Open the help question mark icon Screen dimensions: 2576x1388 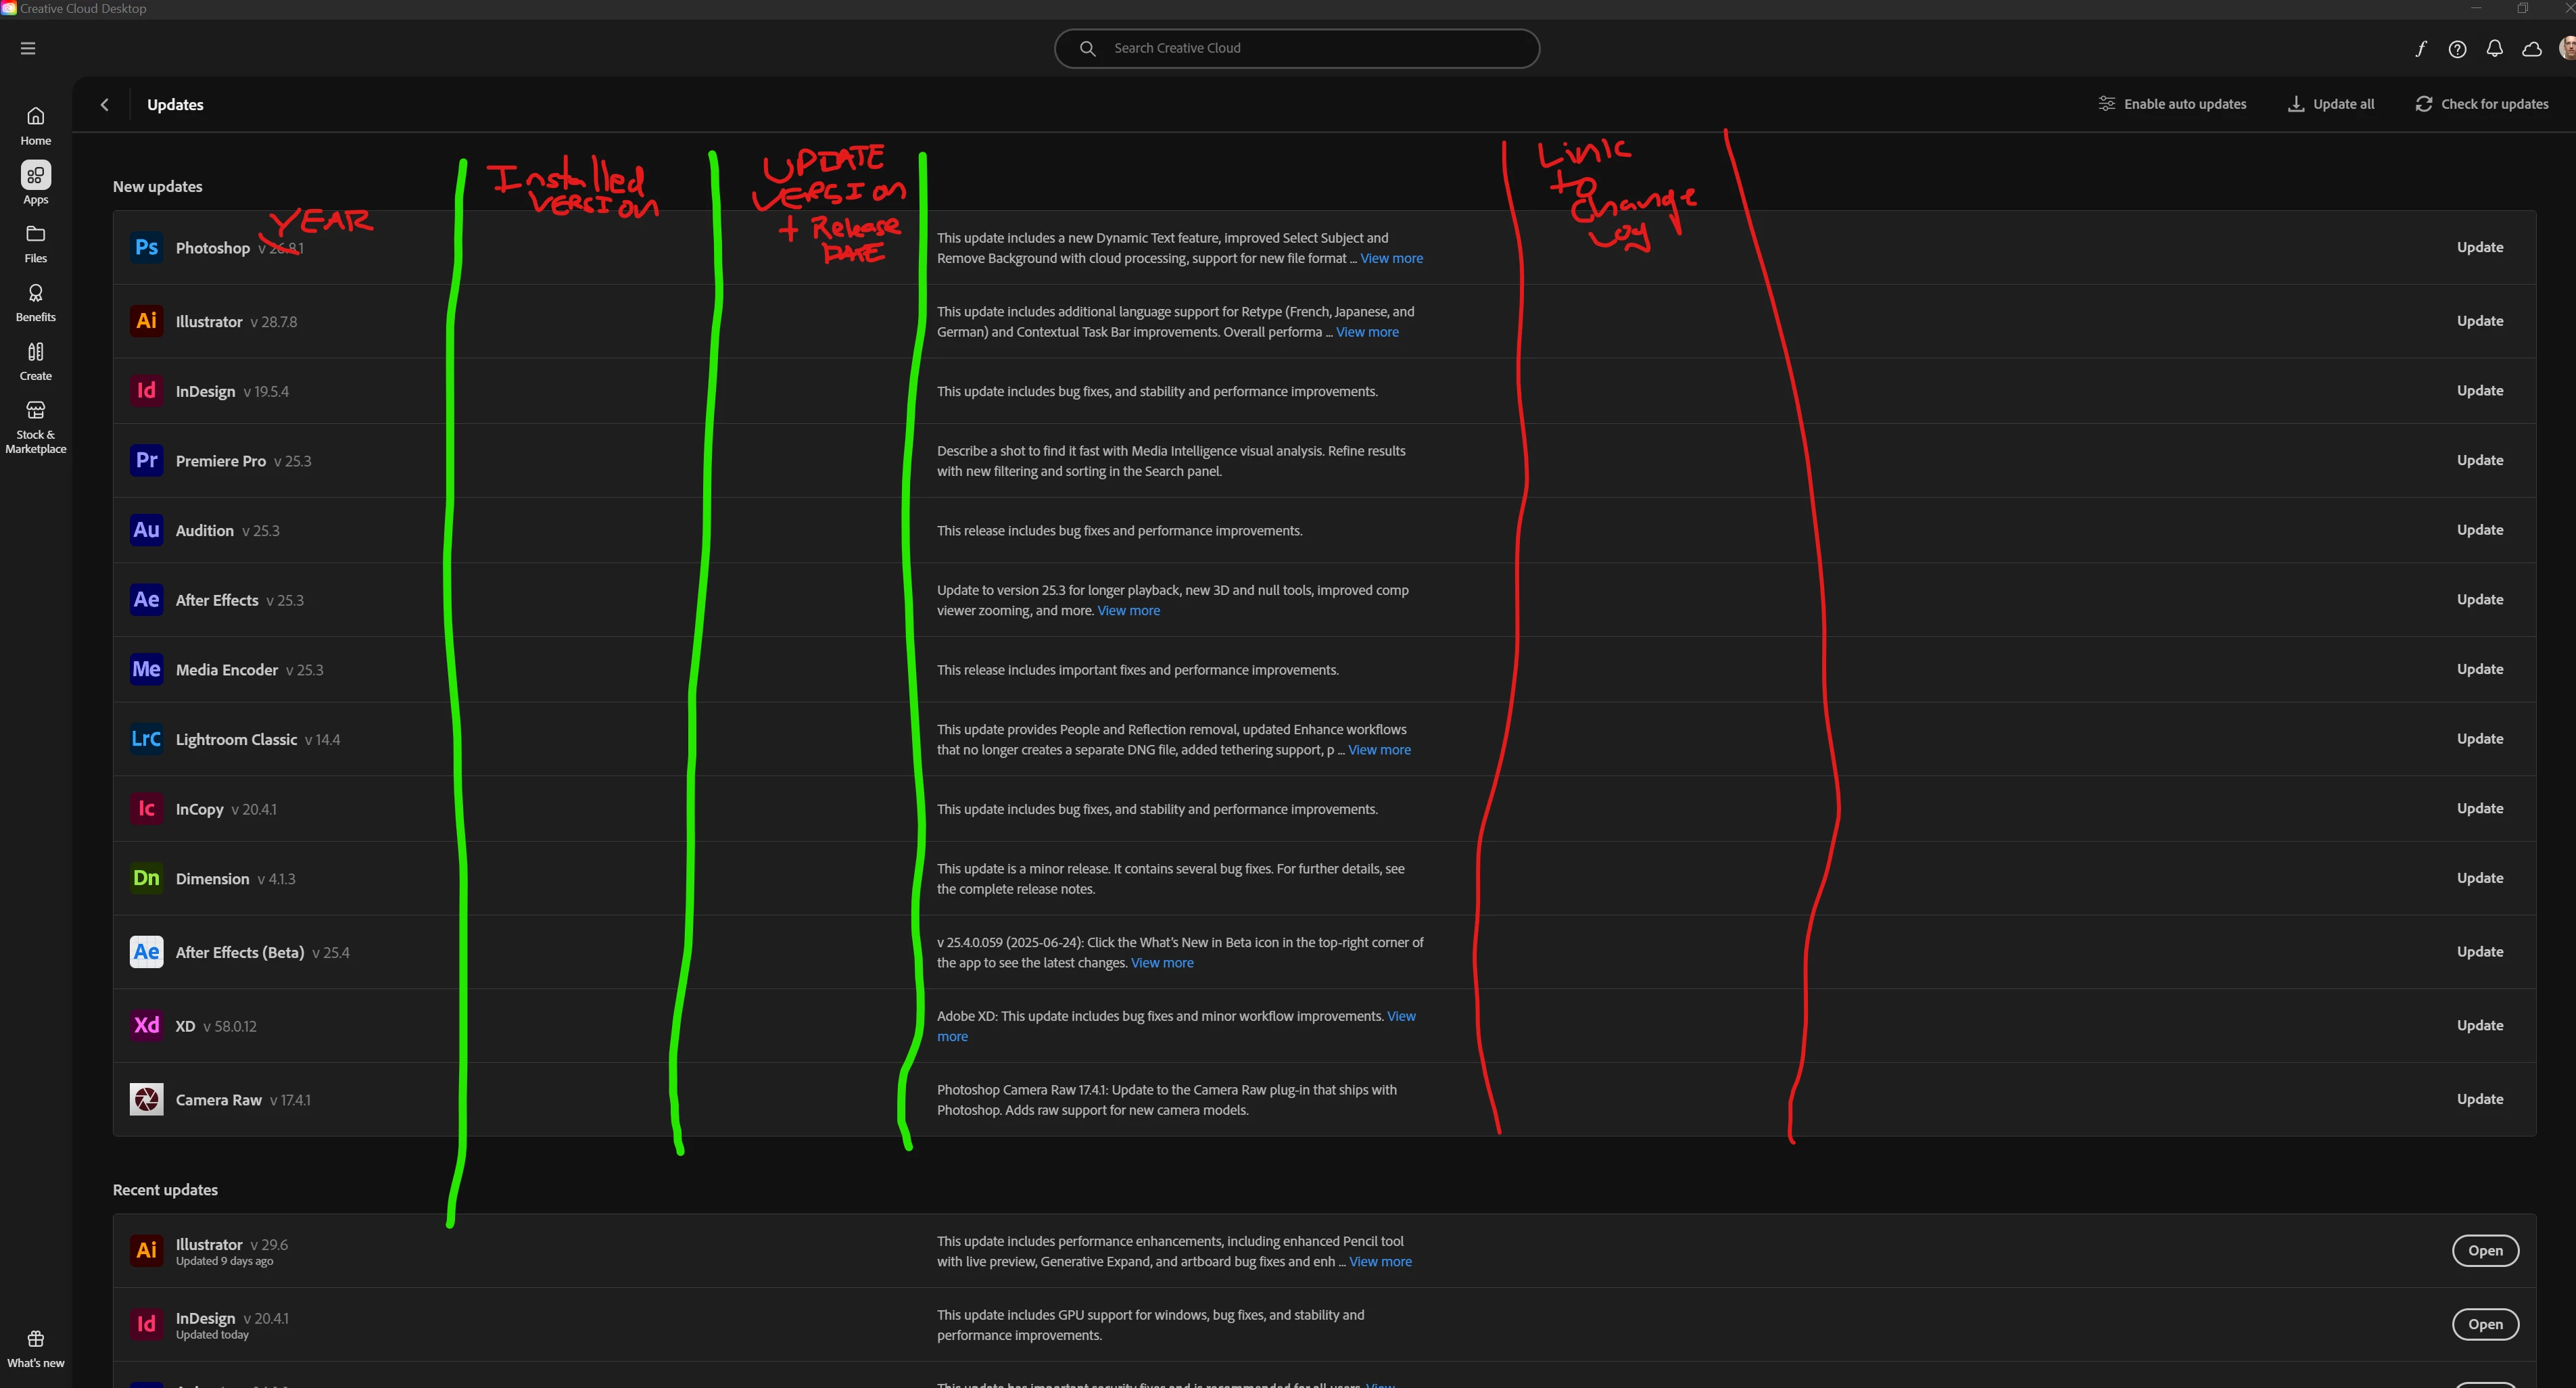[x=2457, y=49]
